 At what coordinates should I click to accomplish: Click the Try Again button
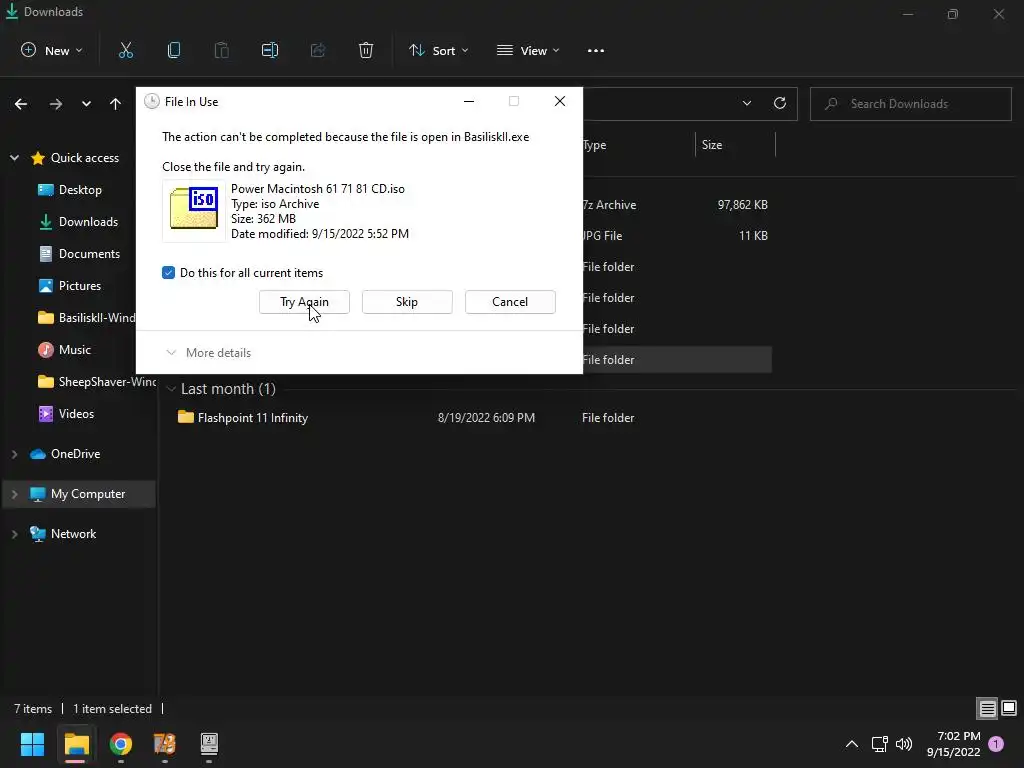(304, 302)
